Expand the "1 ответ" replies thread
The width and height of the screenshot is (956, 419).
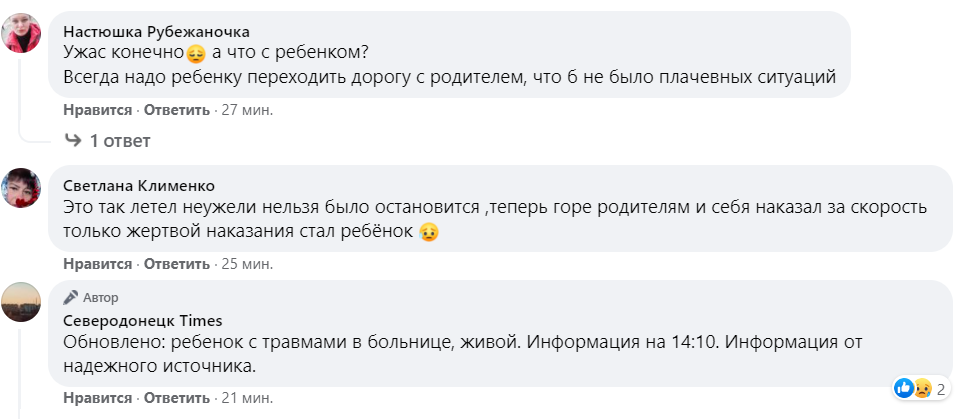[120, 140]
